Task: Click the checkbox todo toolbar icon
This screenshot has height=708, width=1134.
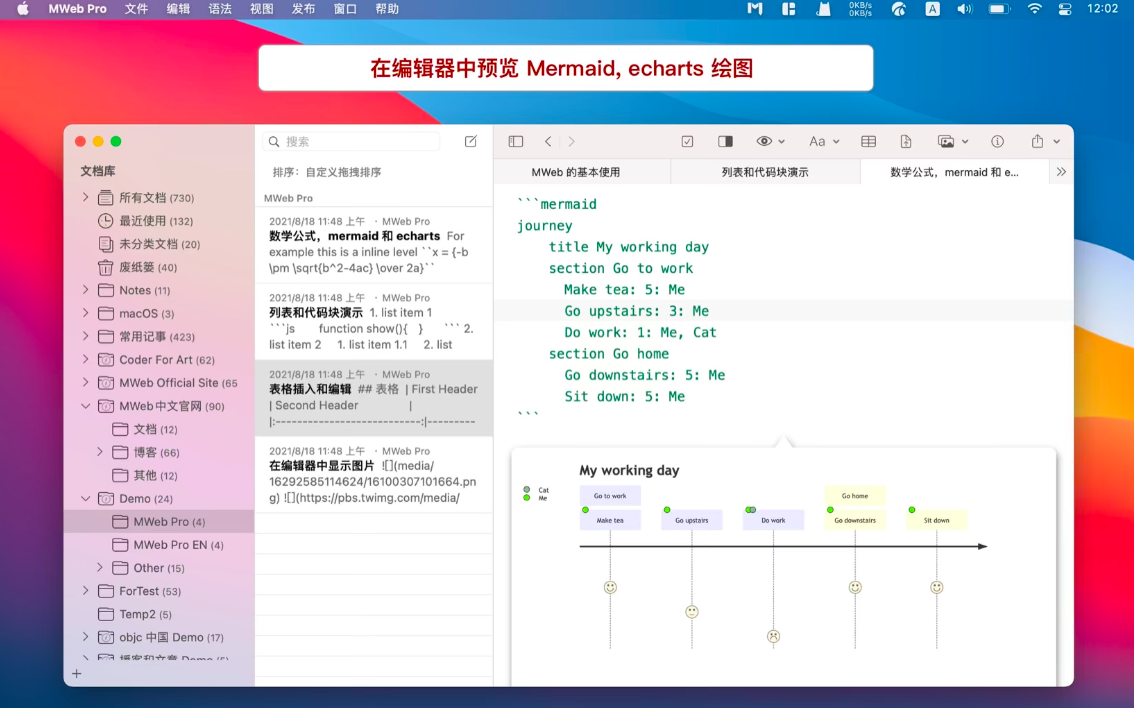Action: point(687,142)
